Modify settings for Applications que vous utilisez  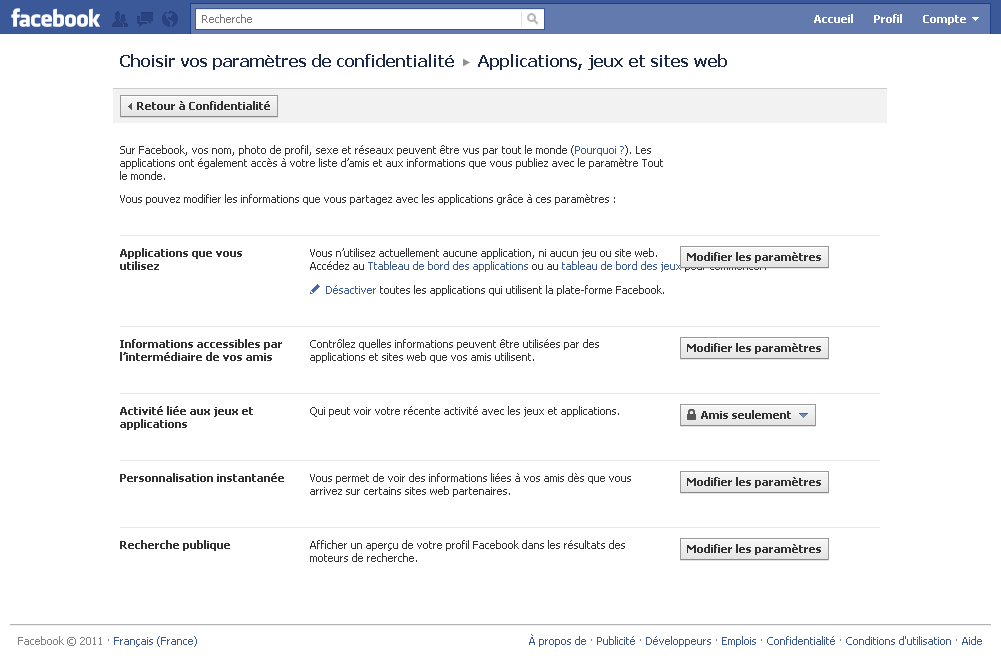coord(754,257)
